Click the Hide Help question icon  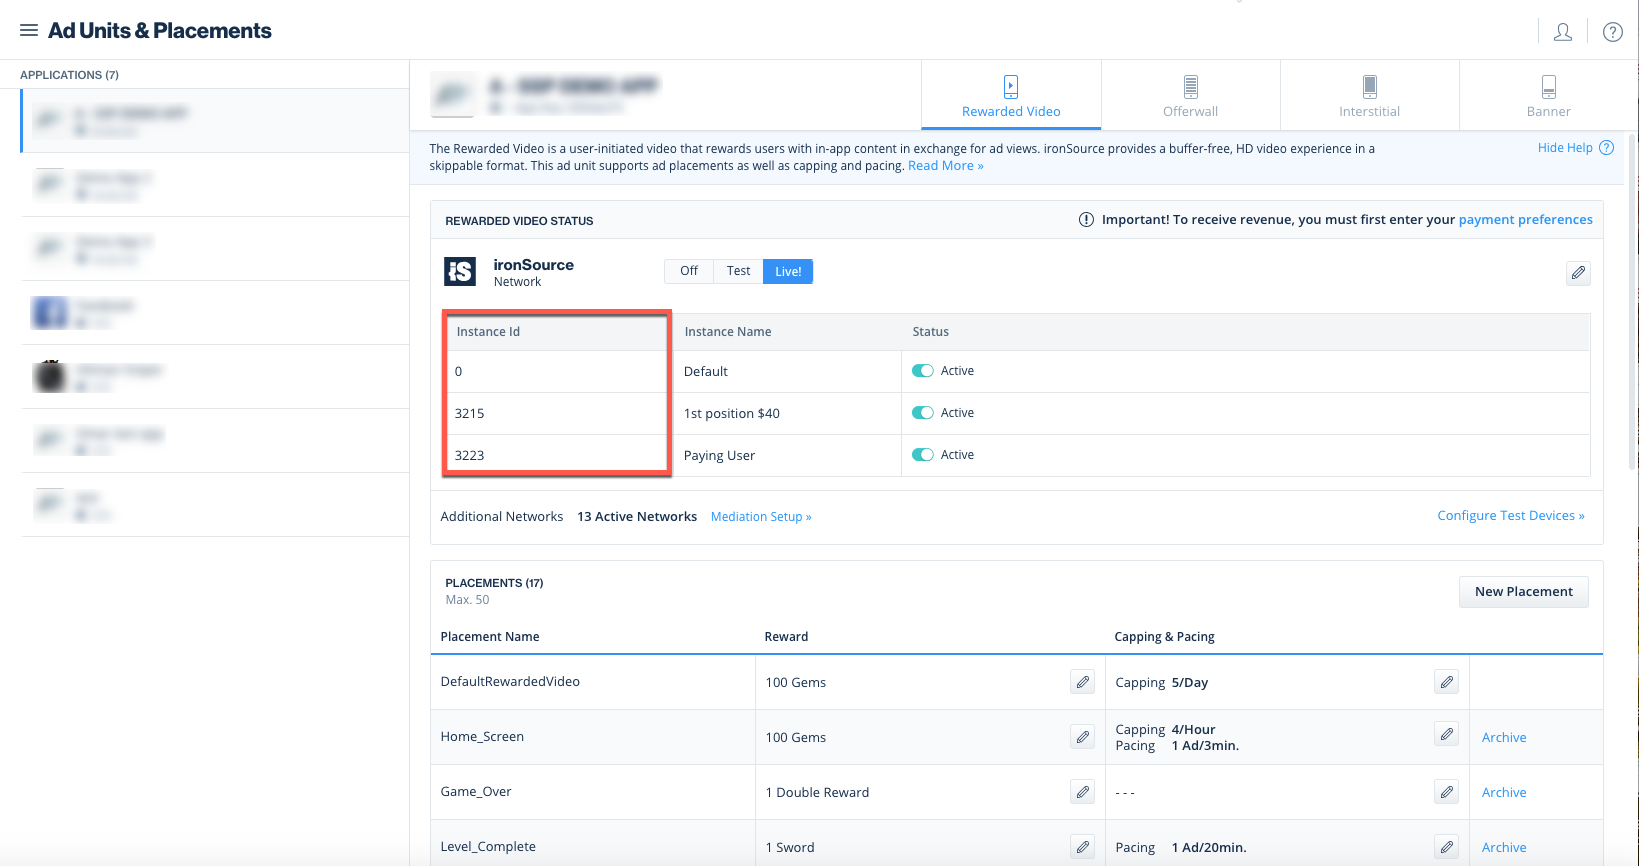click(1607, 148)
